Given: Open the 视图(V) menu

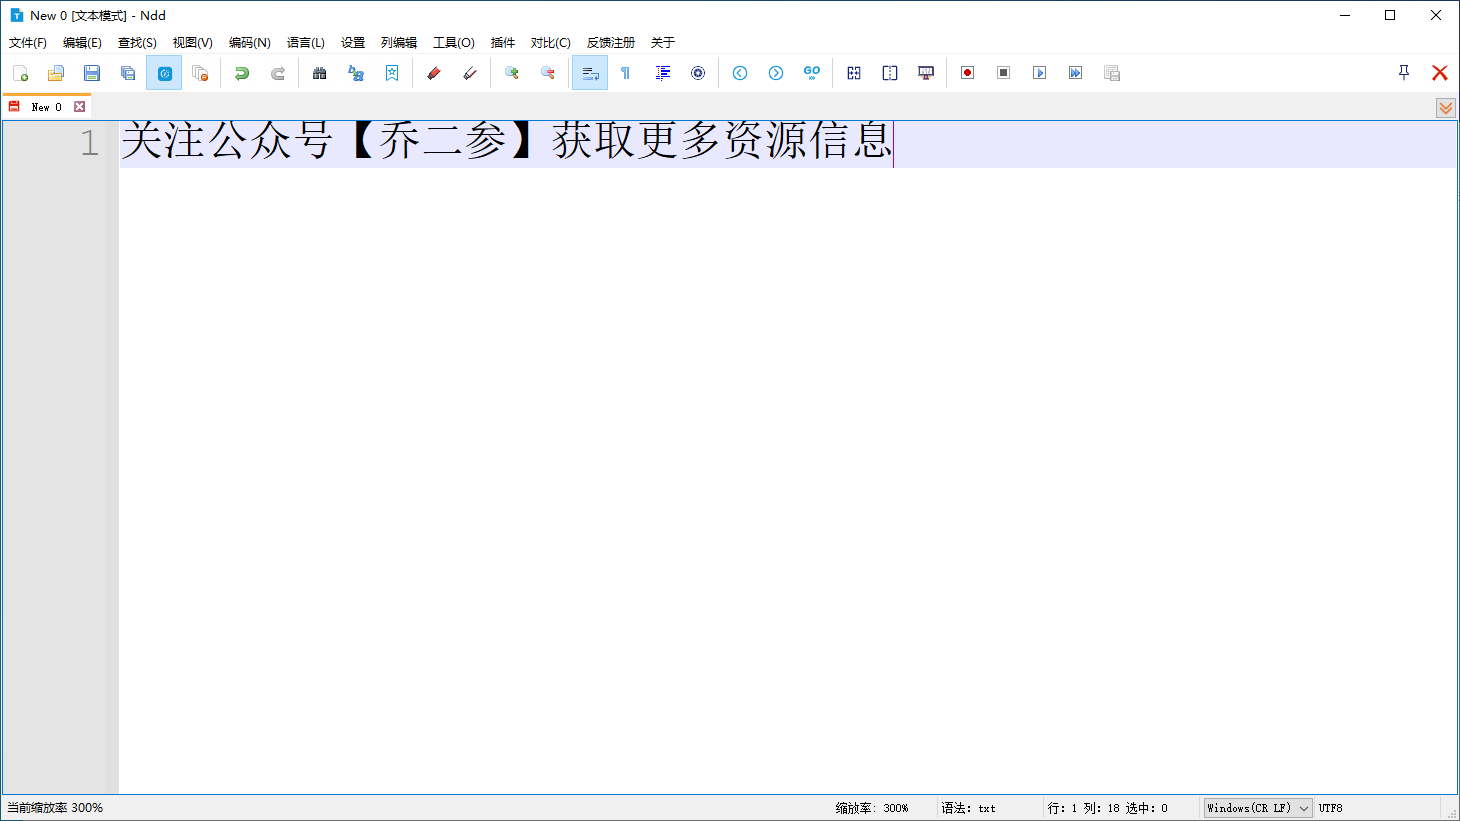Looking at the screenshot, I should [192, 43].
